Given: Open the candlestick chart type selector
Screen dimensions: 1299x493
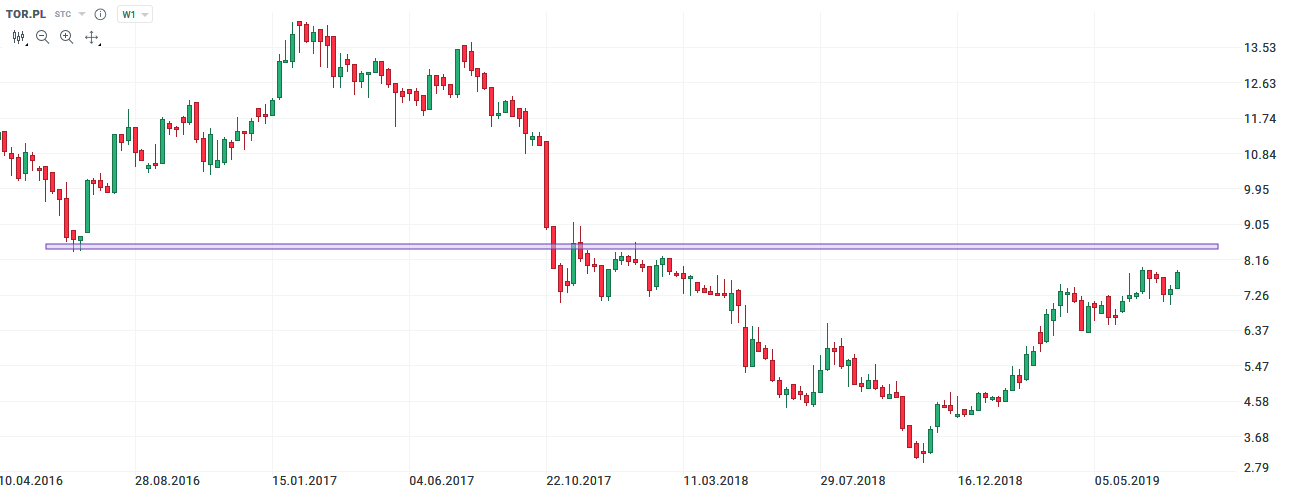Looking at the screenshot, I should click(18, 37).
